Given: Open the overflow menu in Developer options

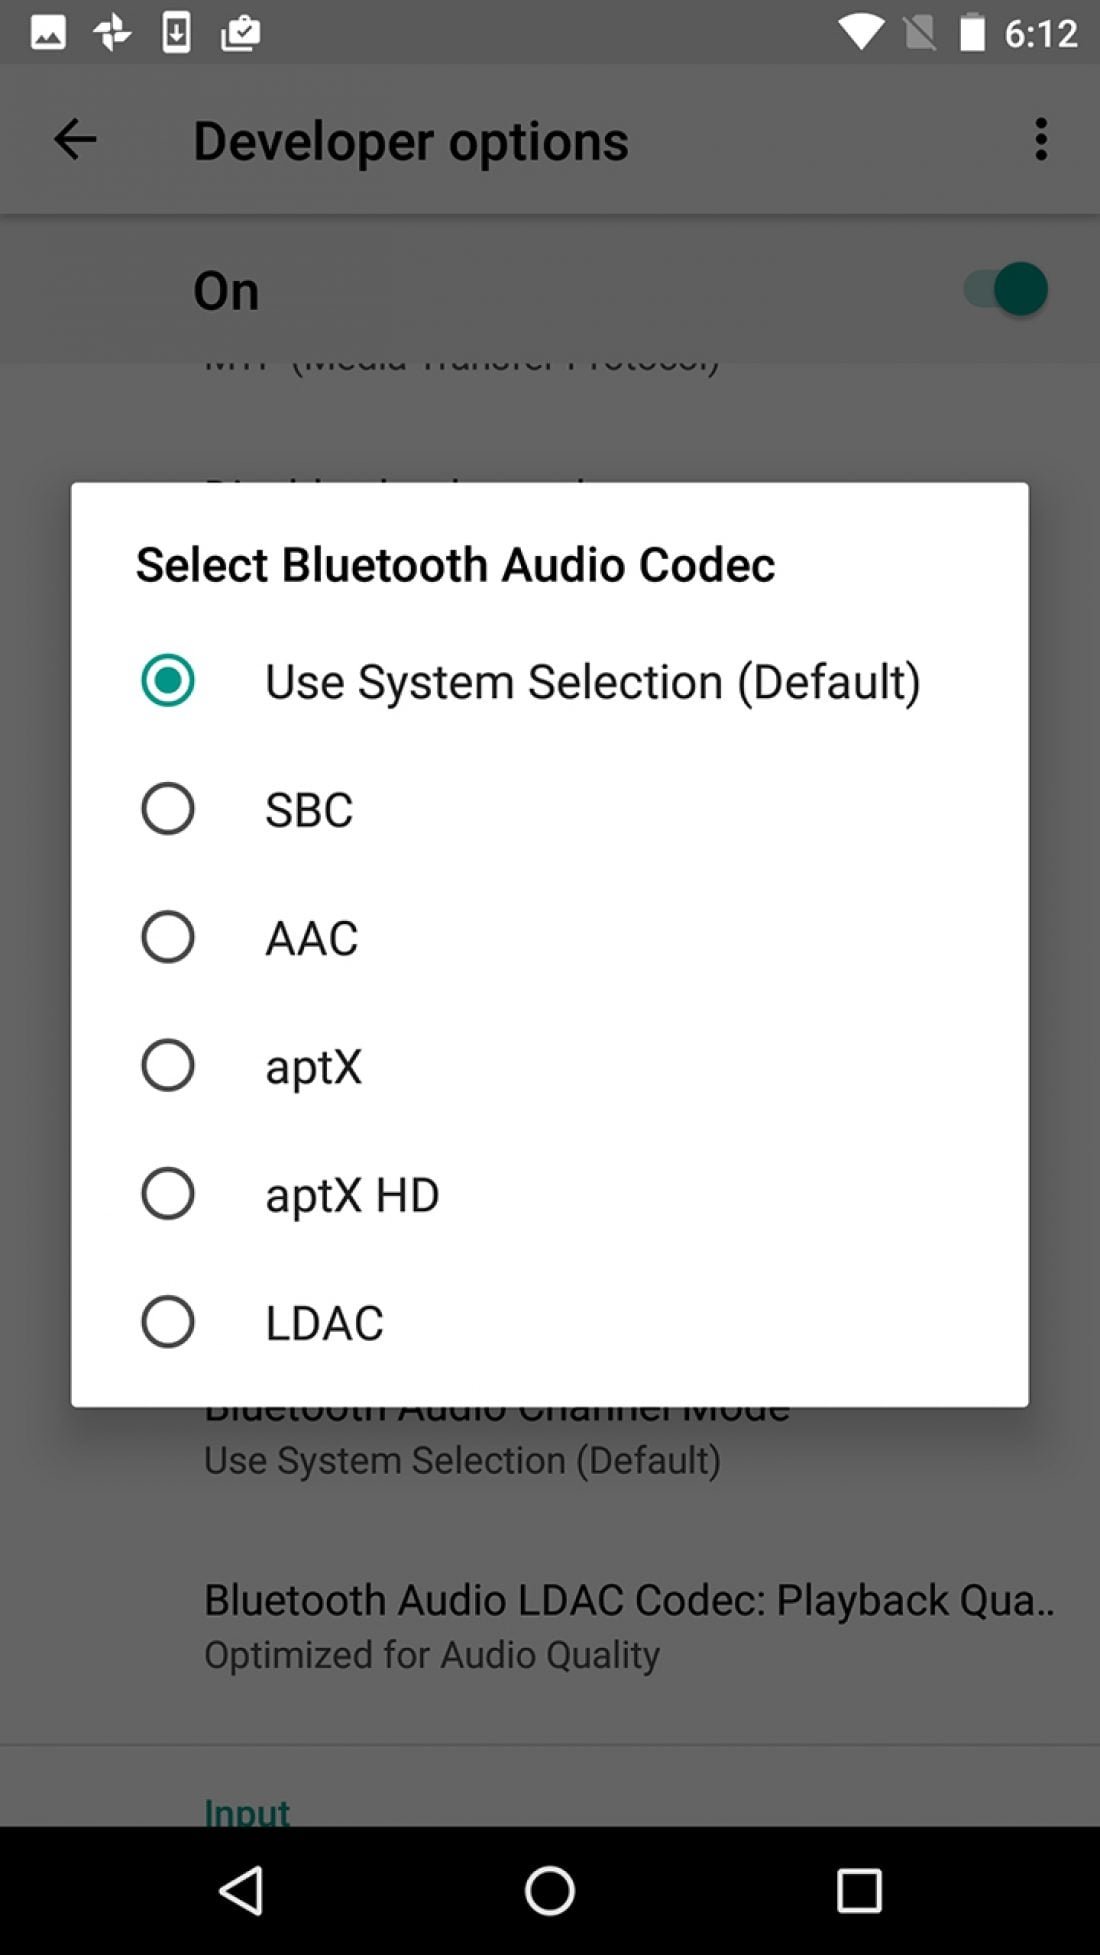Looking at the screenshot, I should pos(1040,140).
